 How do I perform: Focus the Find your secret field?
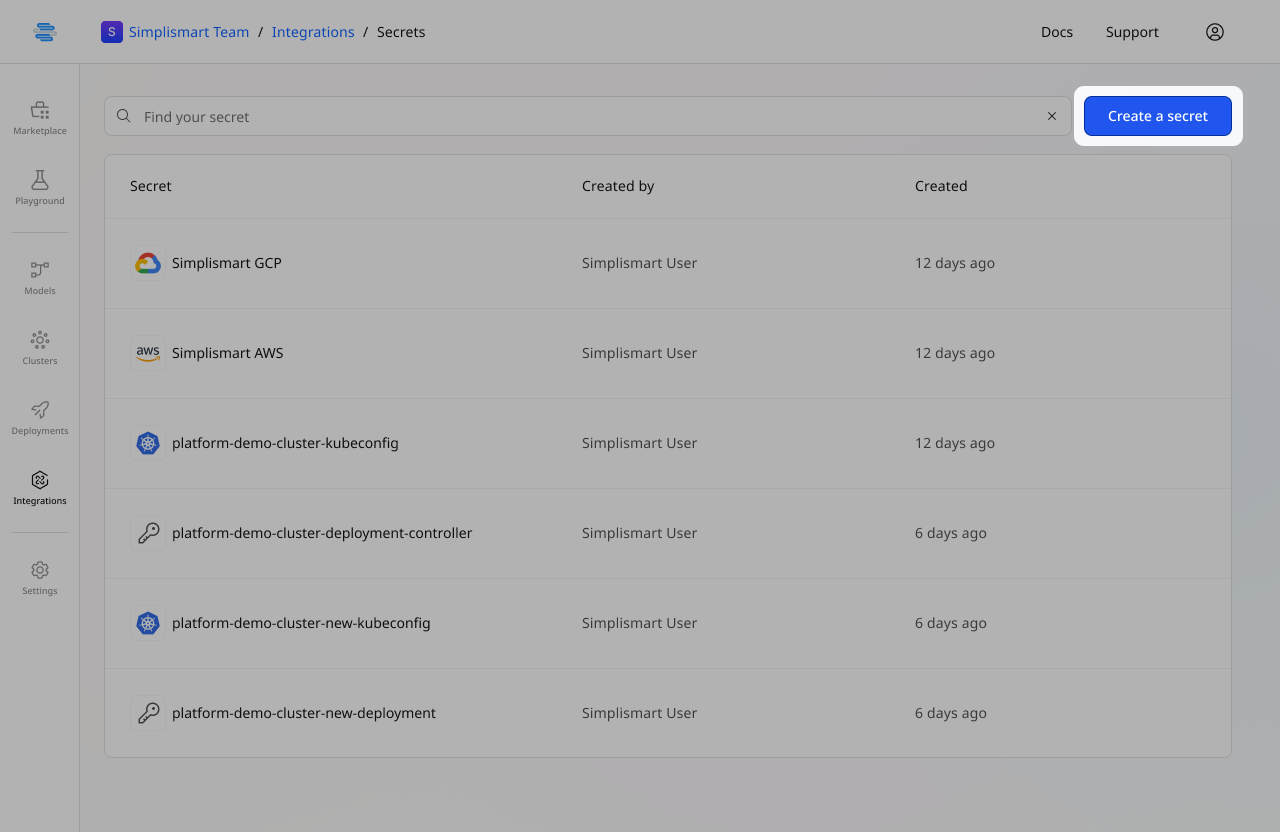click(x=588, y=116)
